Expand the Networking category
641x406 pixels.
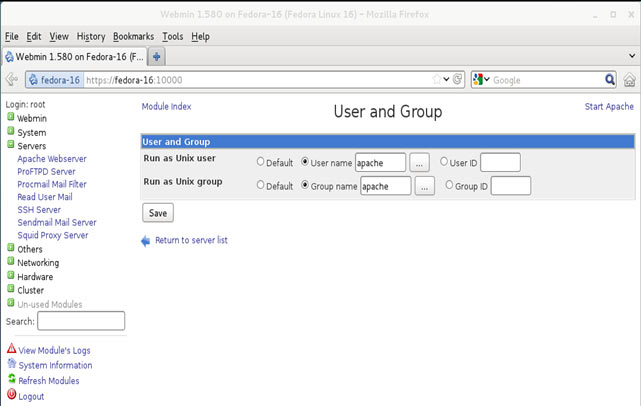click(x=11, y=261)
